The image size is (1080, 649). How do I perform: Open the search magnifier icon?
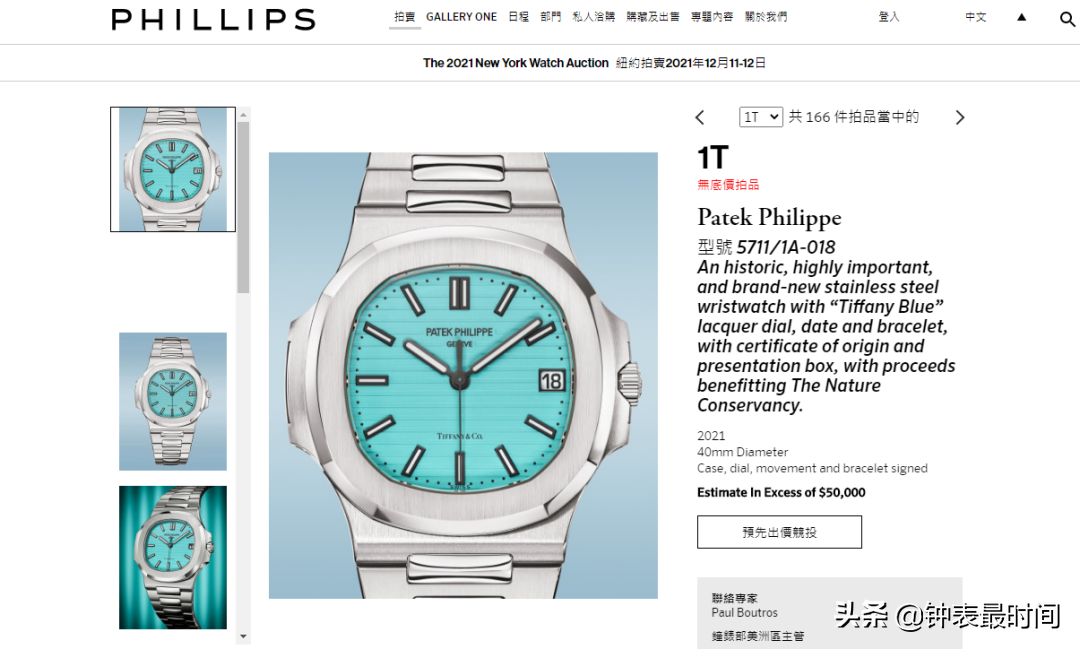point(1067,19)
